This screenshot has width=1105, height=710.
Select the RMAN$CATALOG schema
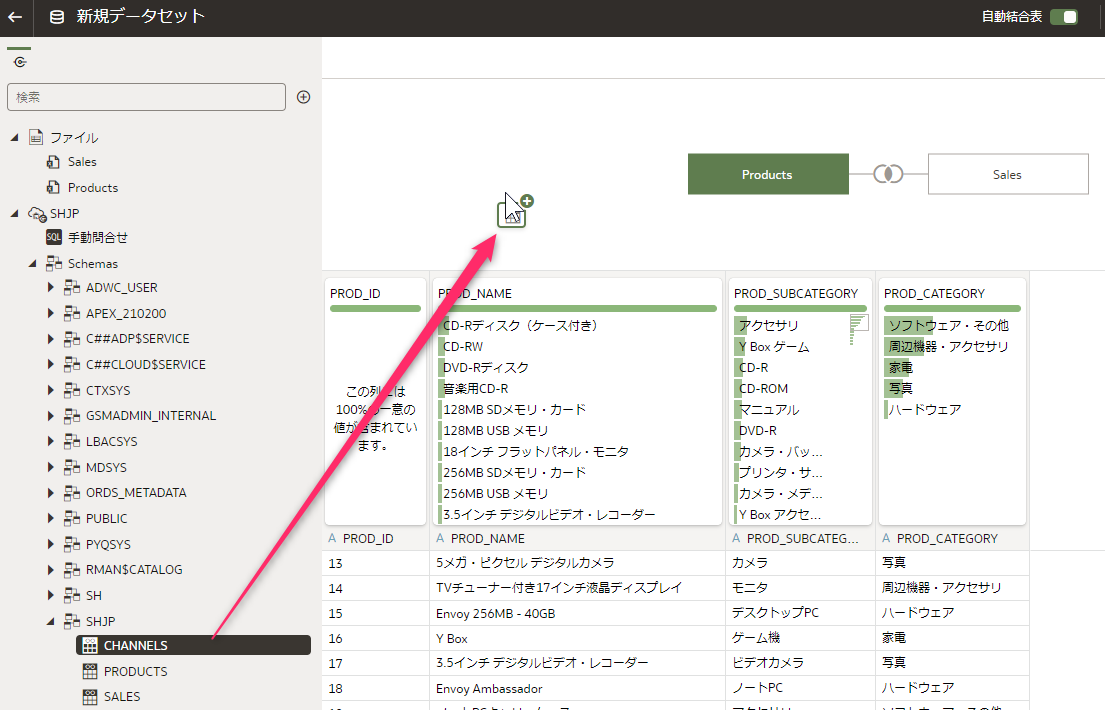134,570
